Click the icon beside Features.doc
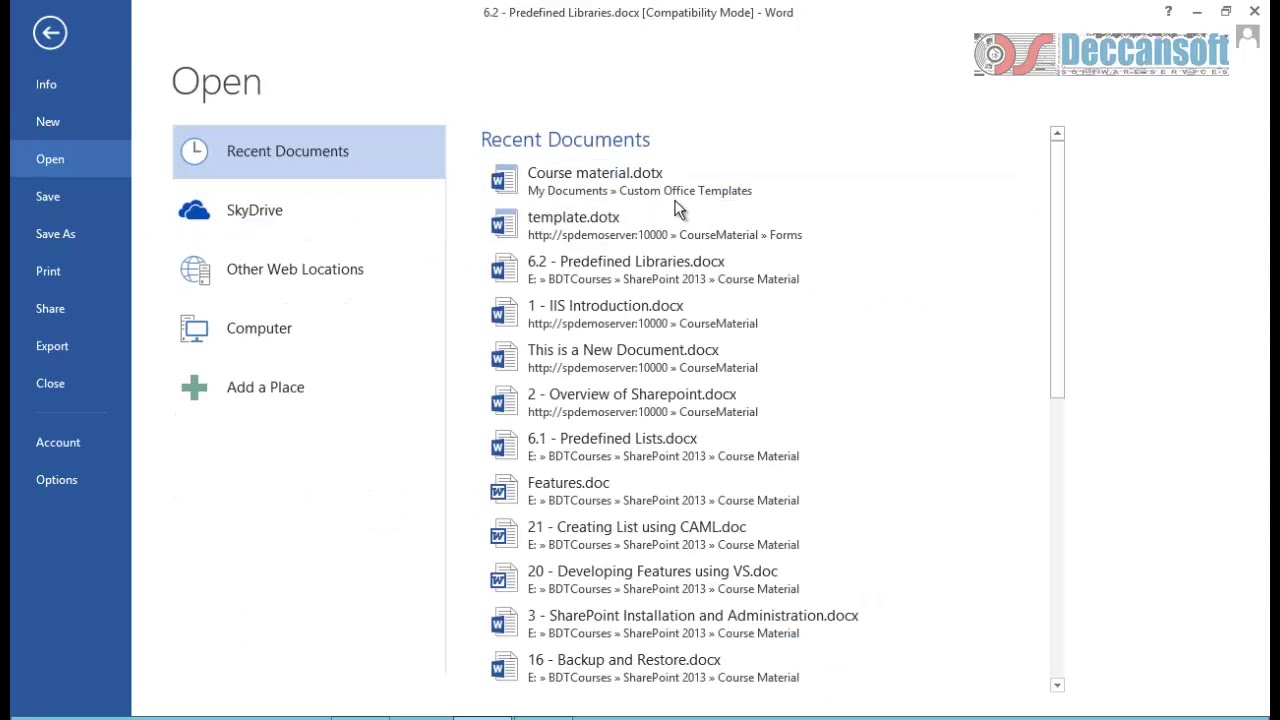This screenshot has height=720, width=1280. 504,490
